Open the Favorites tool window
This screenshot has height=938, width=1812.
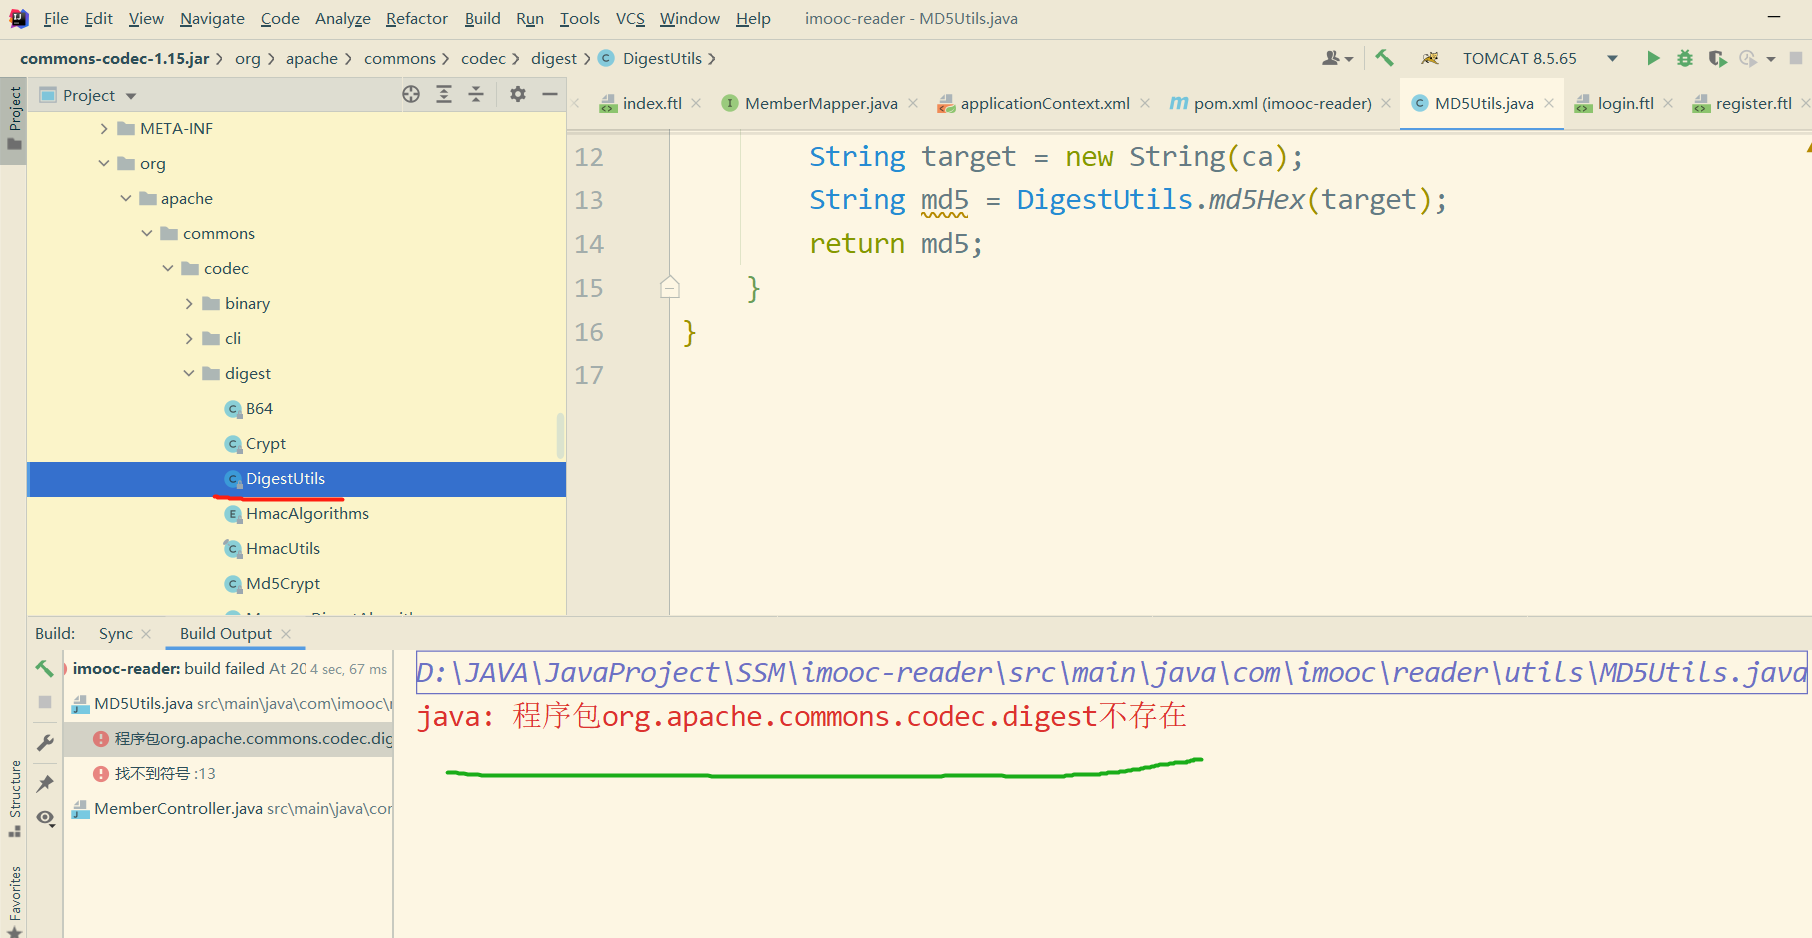pos(14,900)
